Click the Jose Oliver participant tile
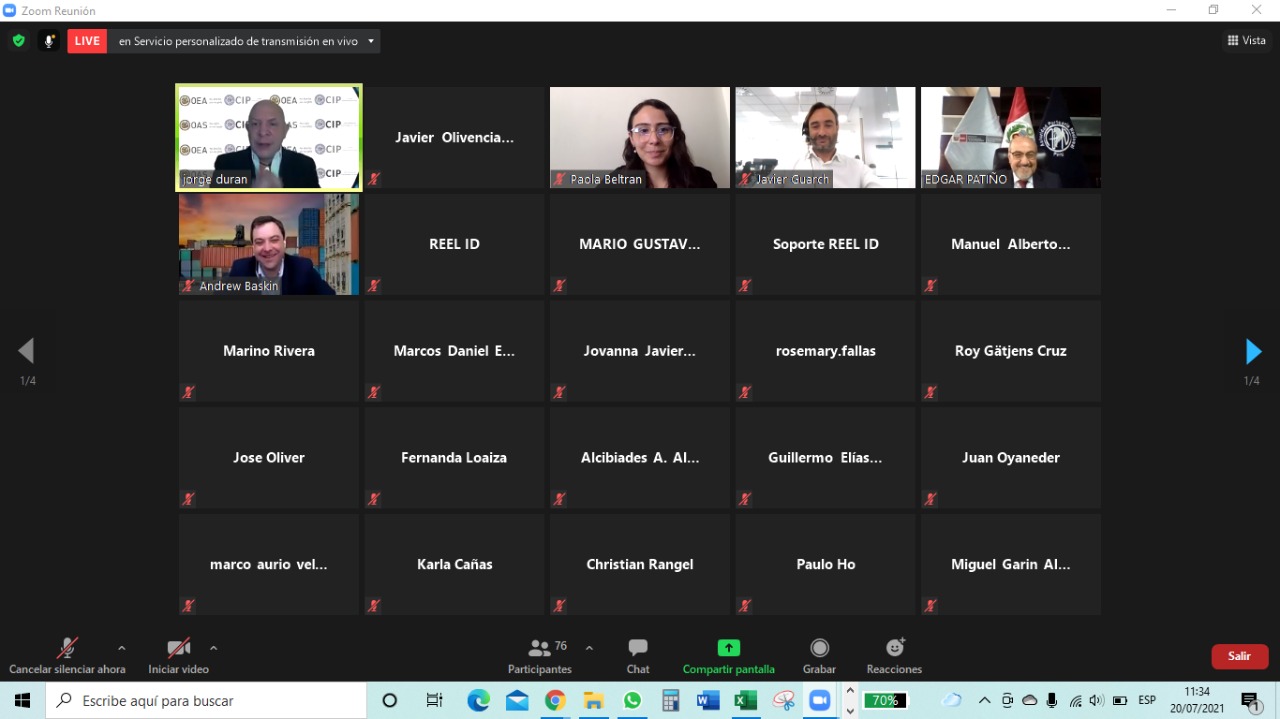The image size is (1280, 719). [269, 457]
